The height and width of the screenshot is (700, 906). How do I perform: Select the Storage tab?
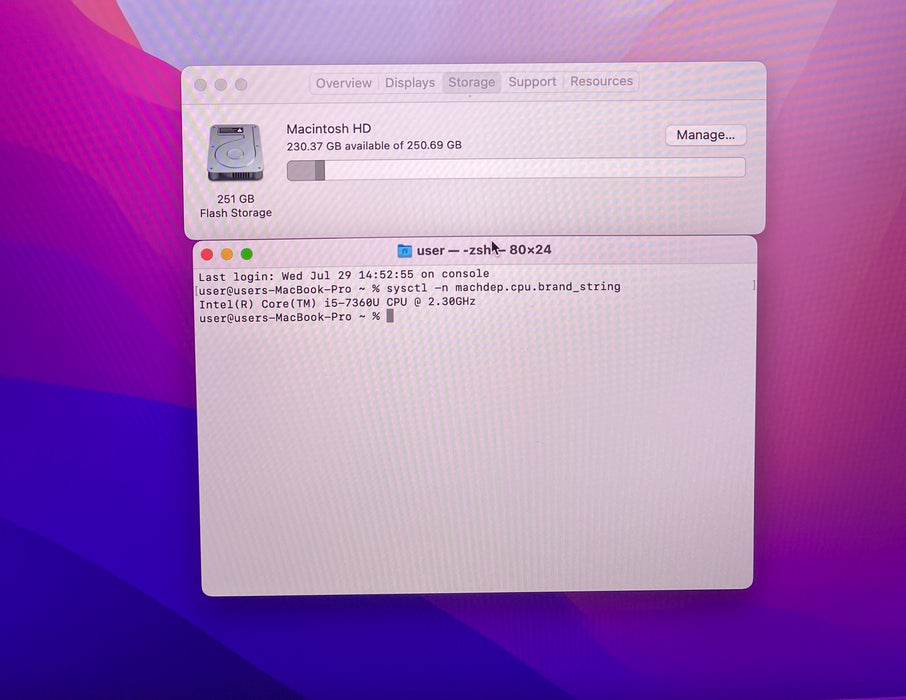point(471,82)
